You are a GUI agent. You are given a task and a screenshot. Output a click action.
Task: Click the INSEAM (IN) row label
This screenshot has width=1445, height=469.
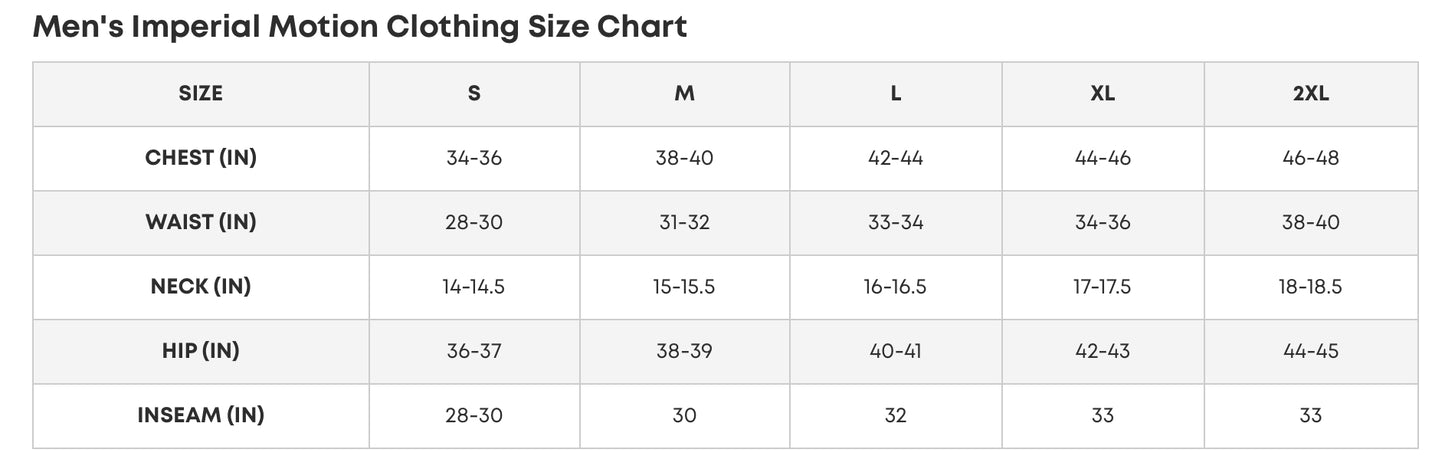pyautogui.click(x=201, y=415)
